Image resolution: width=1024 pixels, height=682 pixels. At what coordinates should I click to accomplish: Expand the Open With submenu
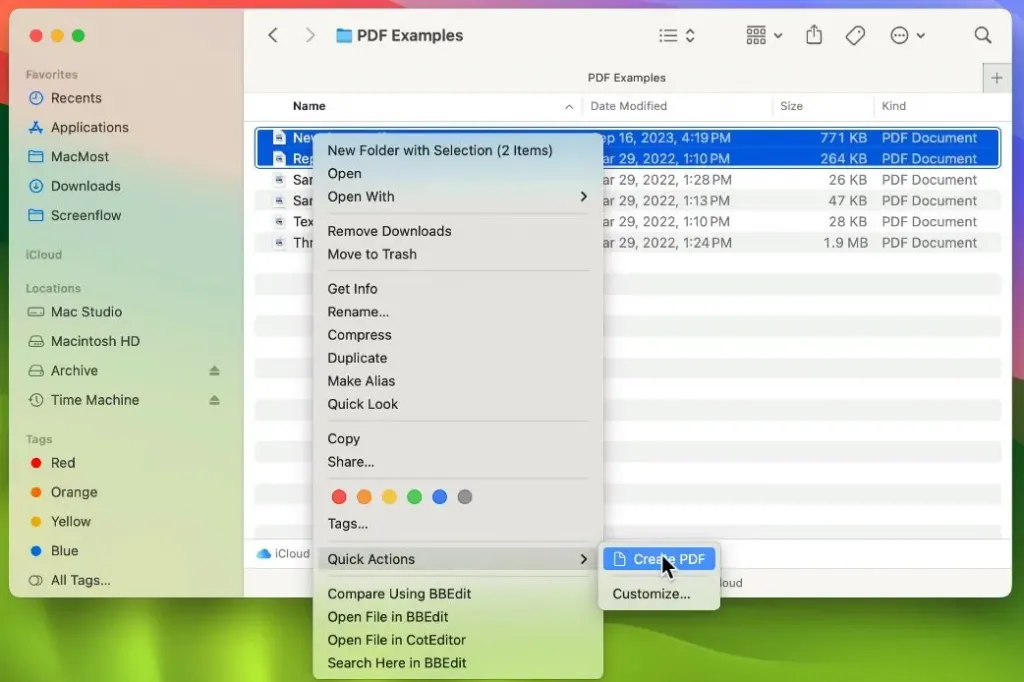tap(457, 197)
